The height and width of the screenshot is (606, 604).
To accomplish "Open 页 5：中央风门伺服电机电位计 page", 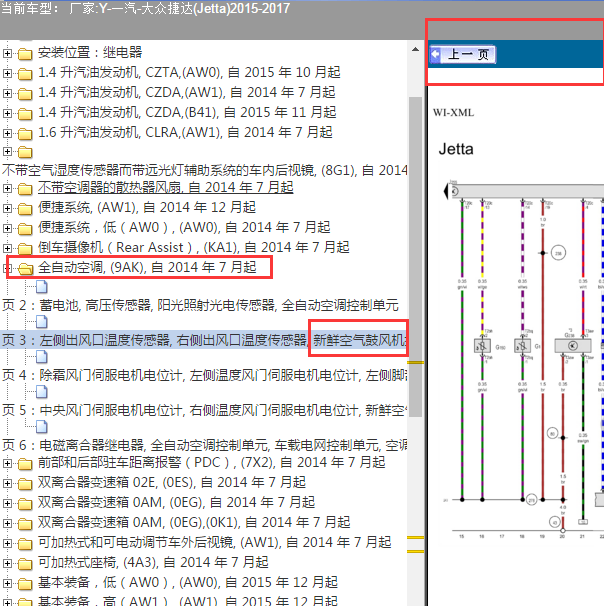I will tap(204, 410).
